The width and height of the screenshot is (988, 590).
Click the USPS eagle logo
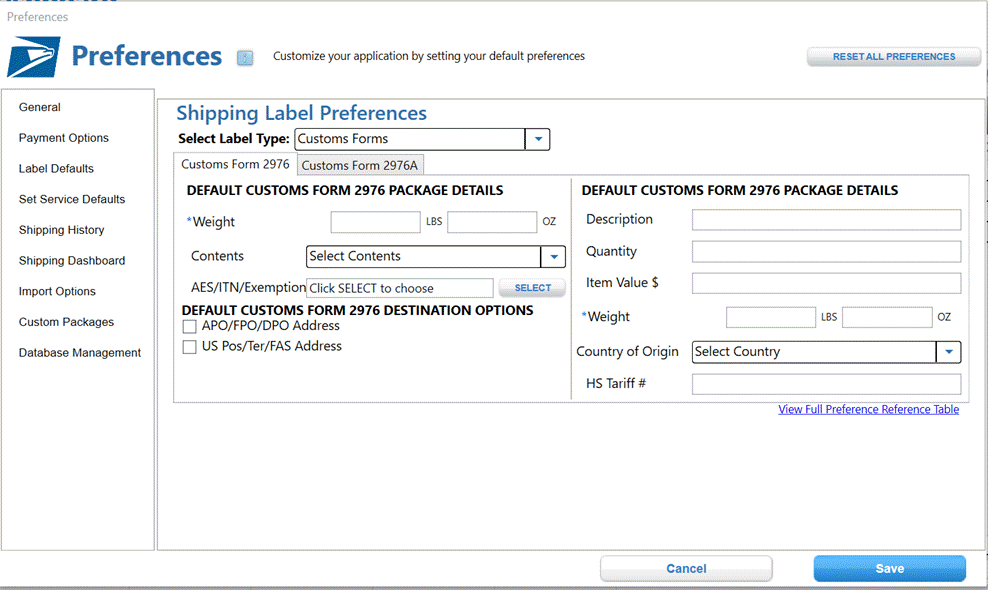click(33, 57)
